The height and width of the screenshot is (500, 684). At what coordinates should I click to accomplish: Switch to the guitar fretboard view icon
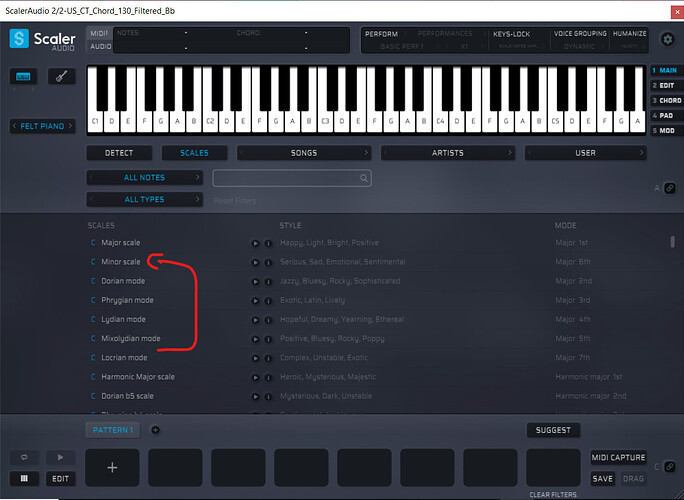[62, 76]
